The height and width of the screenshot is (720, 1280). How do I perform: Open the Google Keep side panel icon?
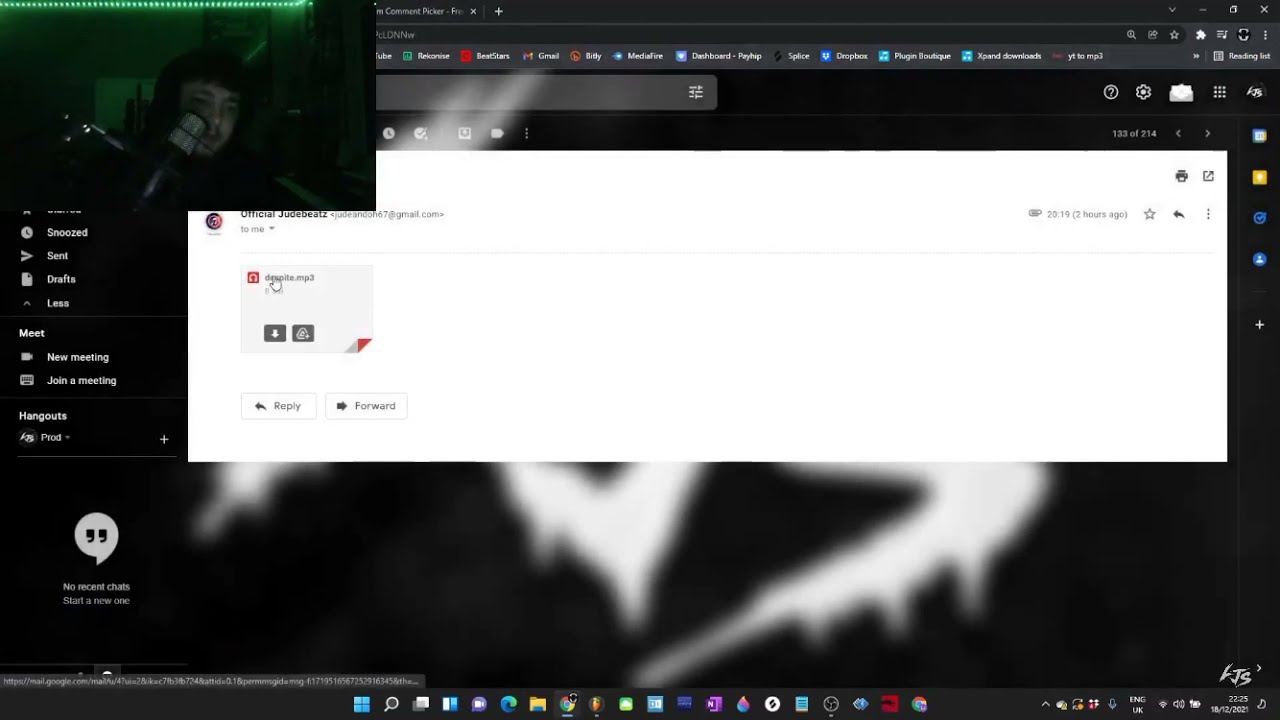tap(1260, 177)
